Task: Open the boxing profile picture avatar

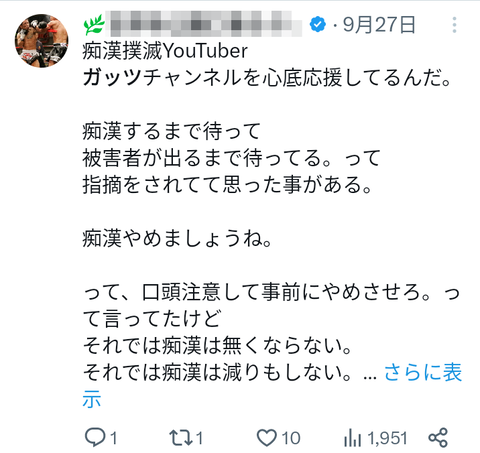Action: pyautogui.click(x=42, y=41)
